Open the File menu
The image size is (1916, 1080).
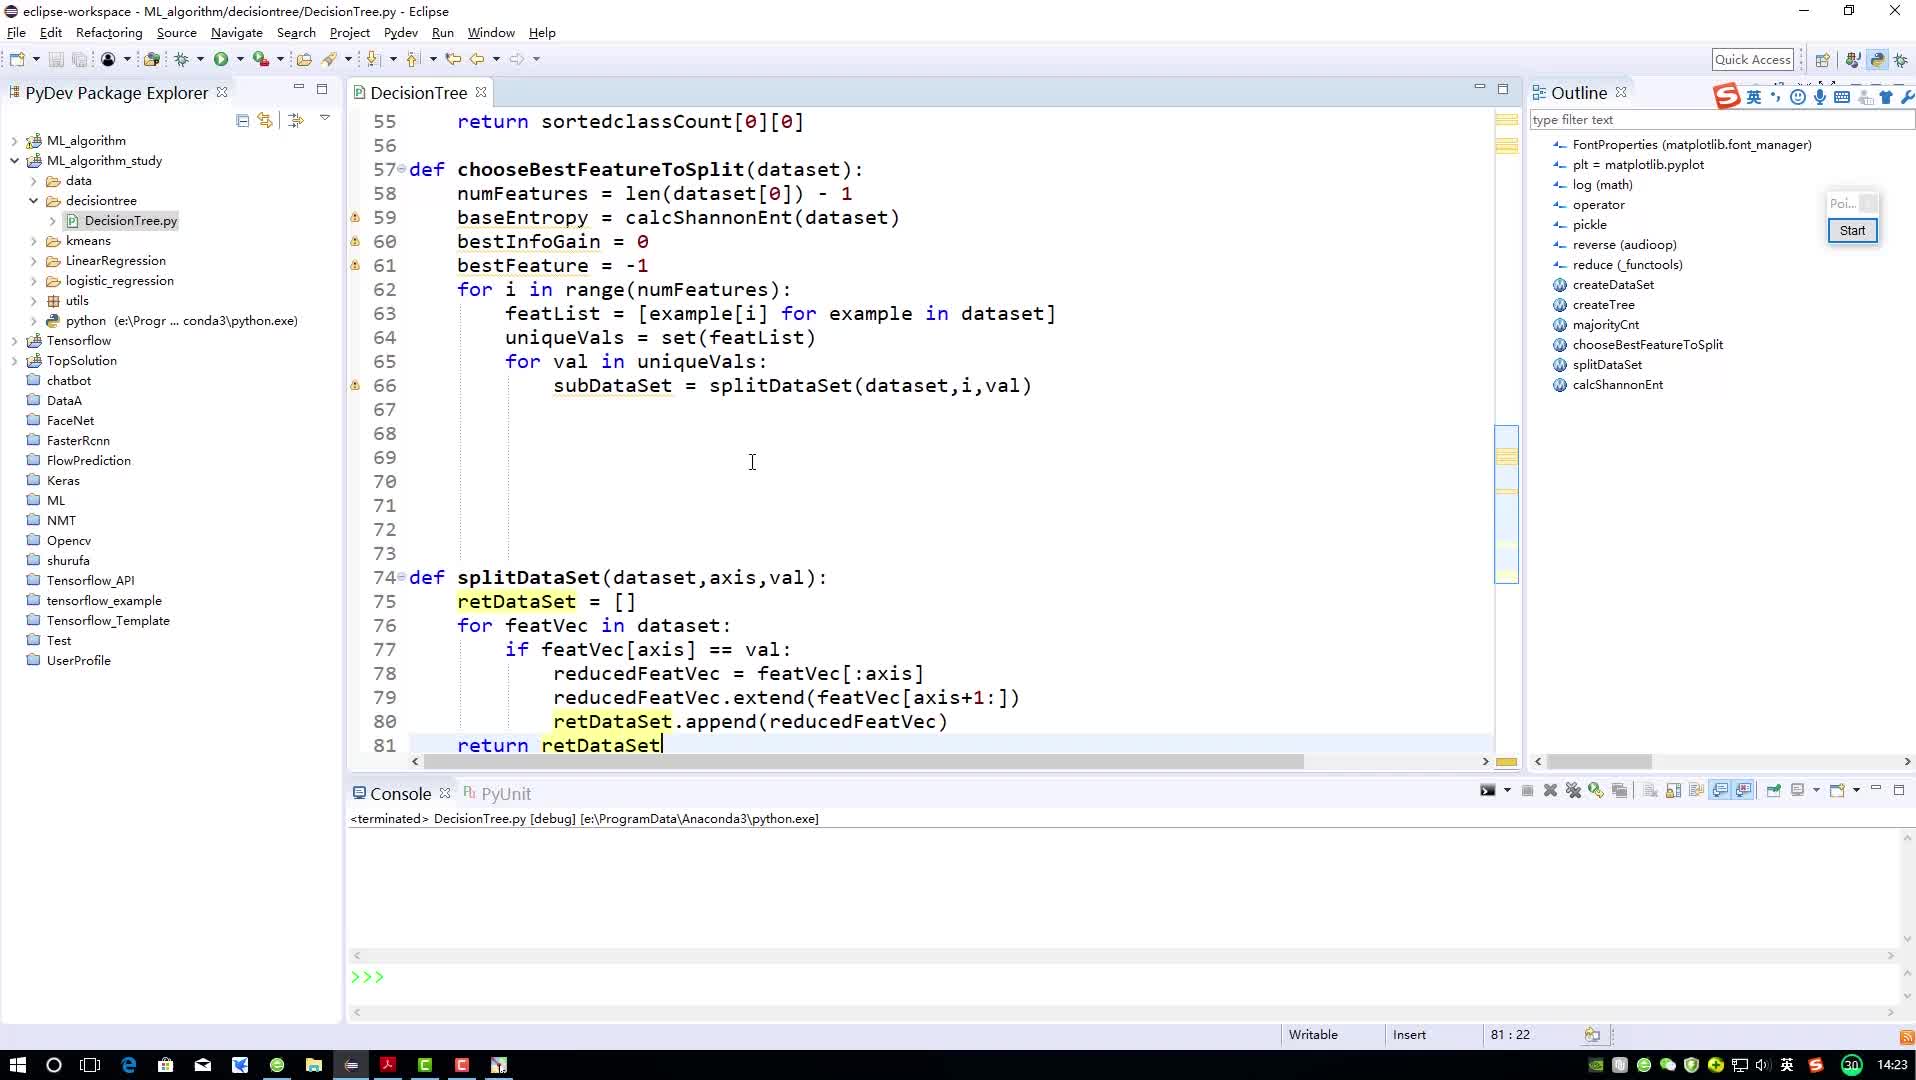click(16, 33)
